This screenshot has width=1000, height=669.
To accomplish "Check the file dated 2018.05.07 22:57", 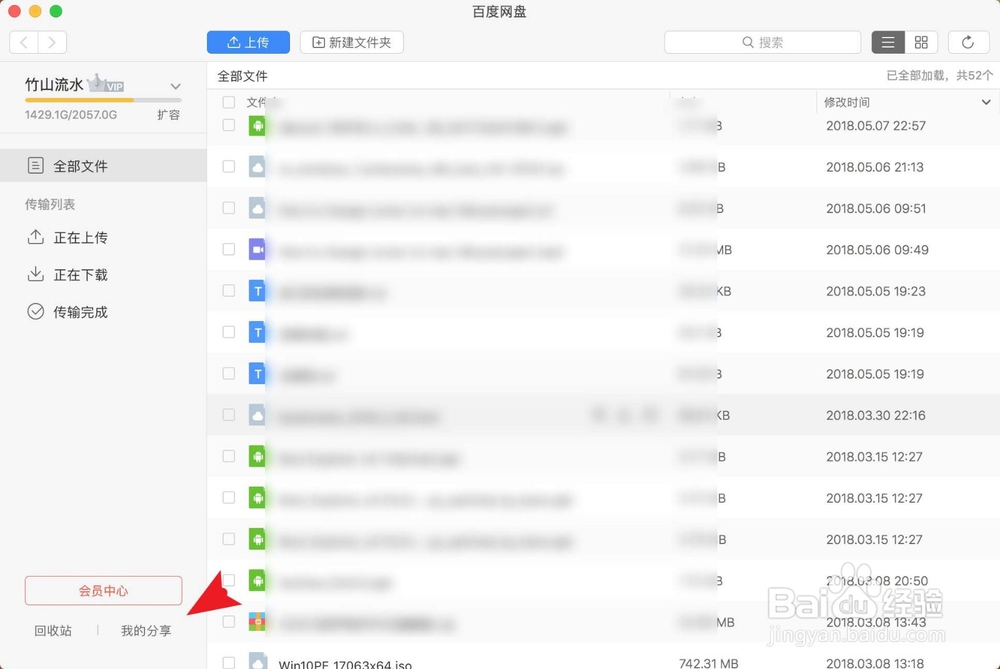I will (x=228, y=125).
